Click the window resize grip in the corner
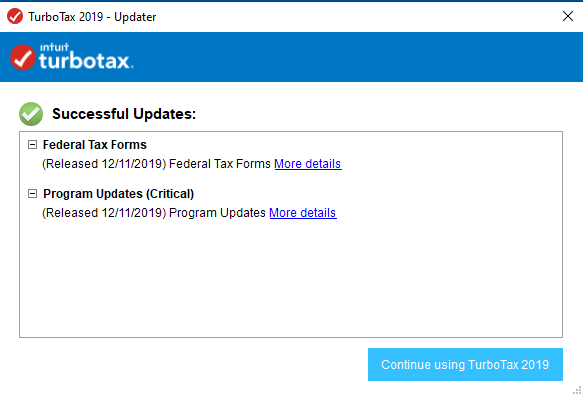The width and height of the screenshot is (583, 396). [x=577, y=390]
